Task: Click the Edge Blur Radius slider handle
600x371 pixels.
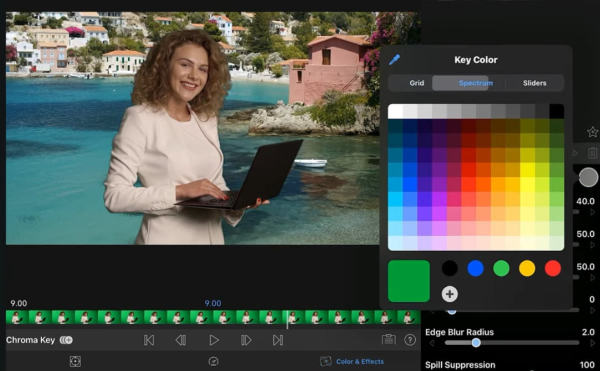Action: (476, 342)
